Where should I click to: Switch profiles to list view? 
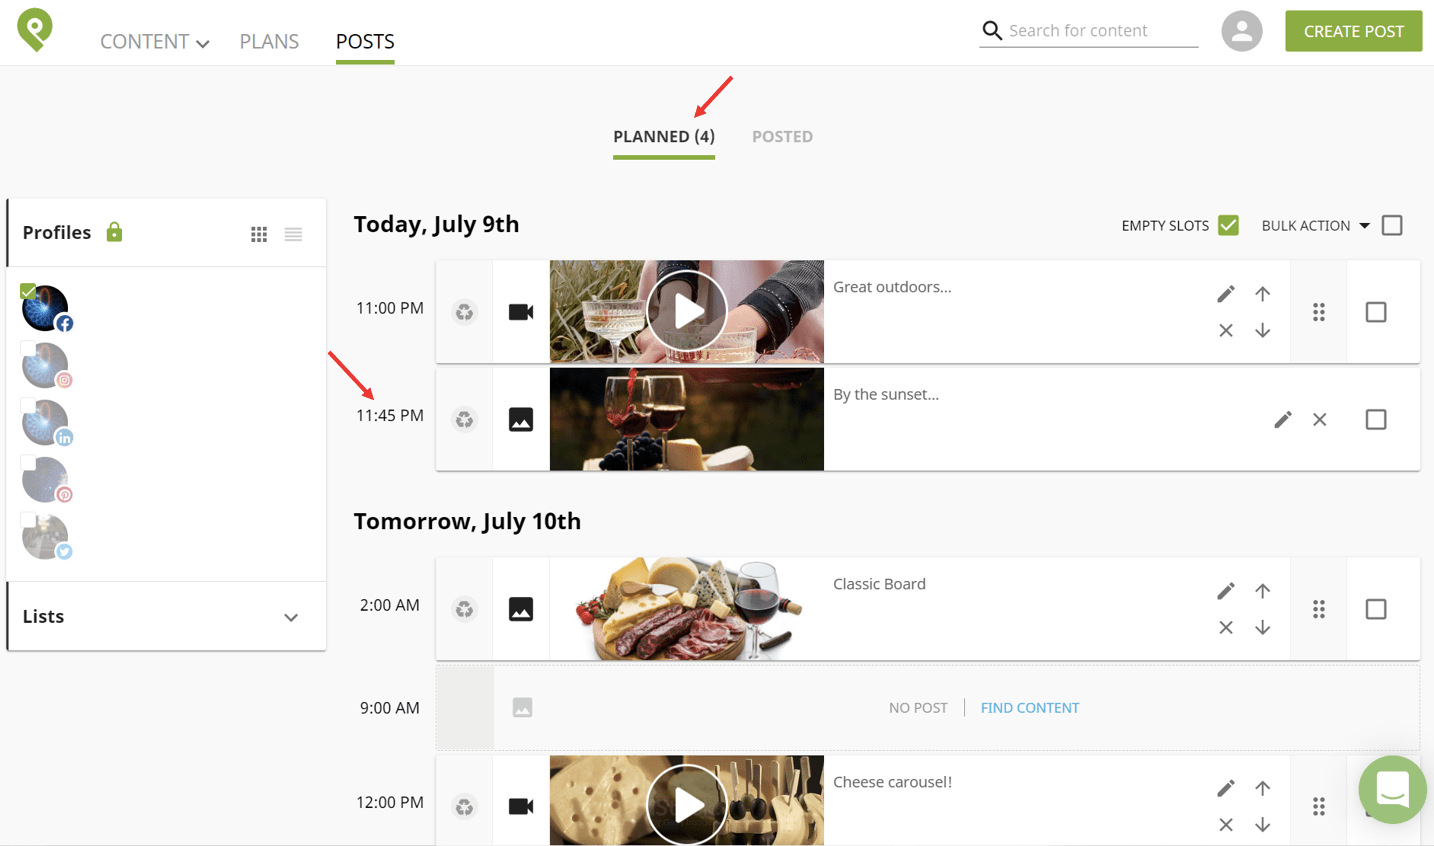(x=293, y=234)
